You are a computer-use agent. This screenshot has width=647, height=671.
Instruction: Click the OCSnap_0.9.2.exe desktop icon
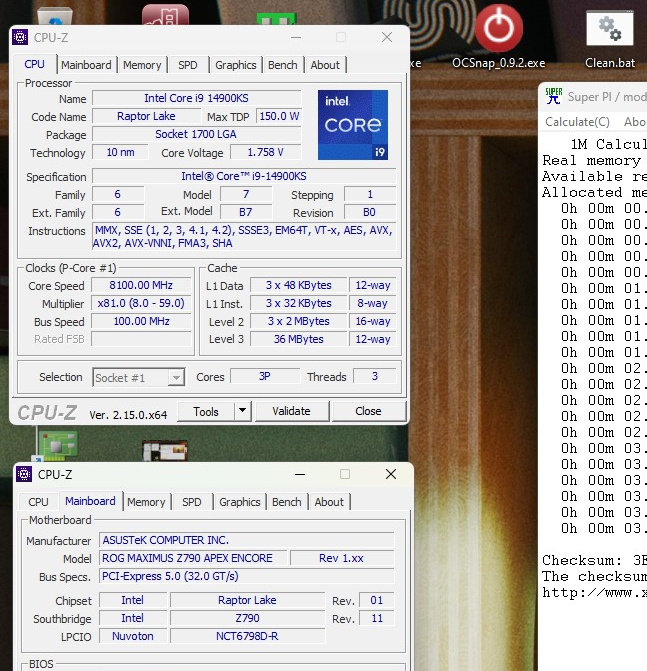click(x=499, y=36)
